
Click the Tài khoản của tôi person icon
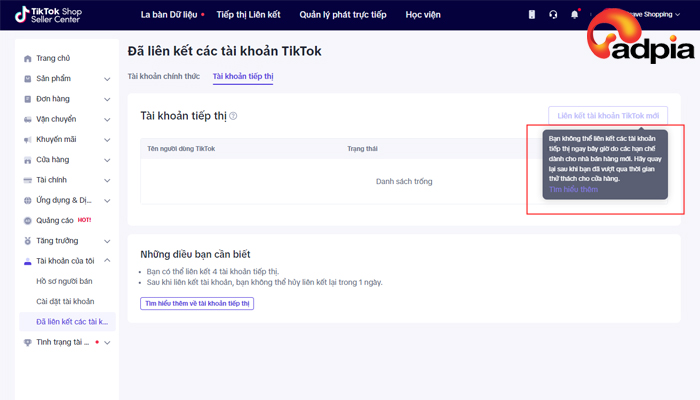click(28, 261)
